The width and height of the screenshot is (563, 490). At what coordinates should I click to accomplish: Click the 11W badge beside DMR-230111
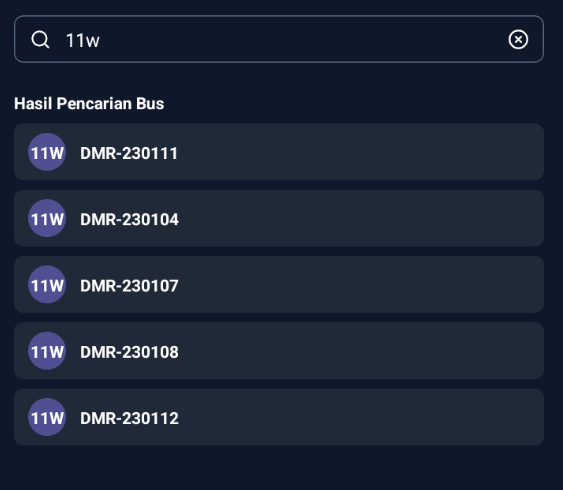click(x=47, y=152)
